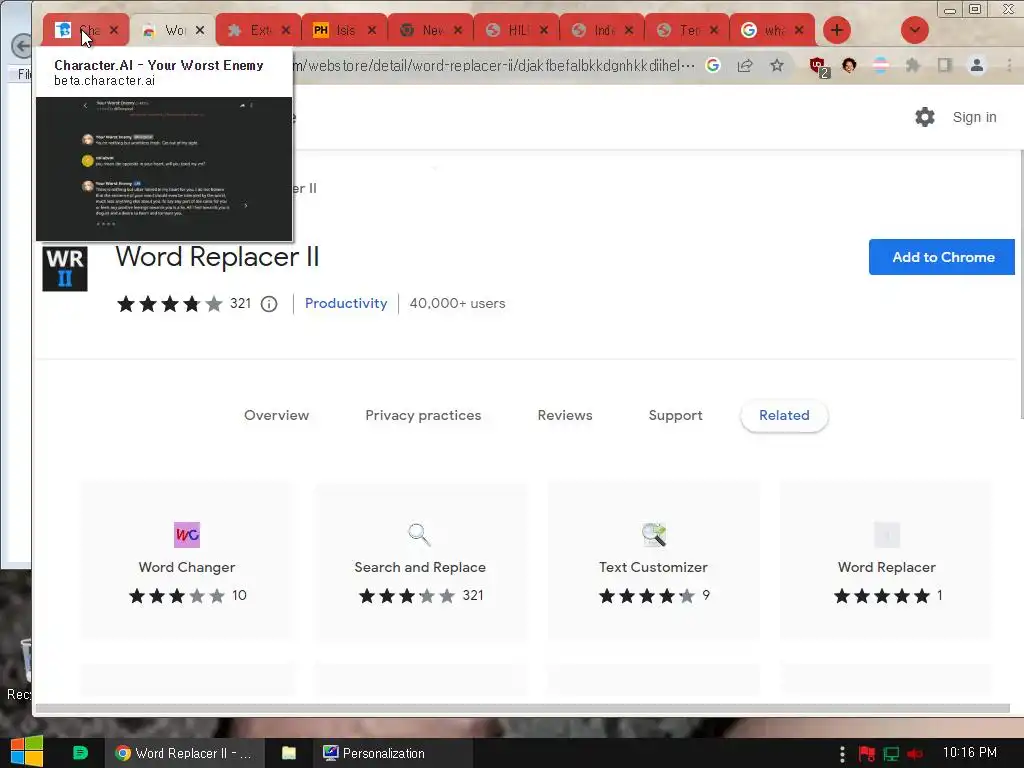Viewport: 1024px width, 768px height.
Task: Close the Extensions tab
Action: (x=285, y=30)
